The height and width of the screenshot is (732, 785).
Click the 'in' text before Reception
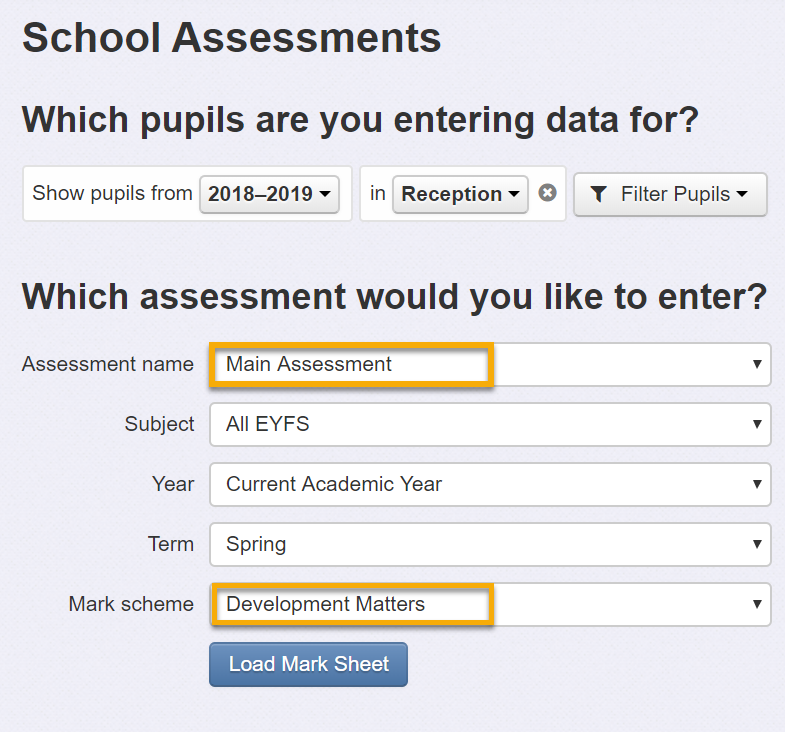377,193
